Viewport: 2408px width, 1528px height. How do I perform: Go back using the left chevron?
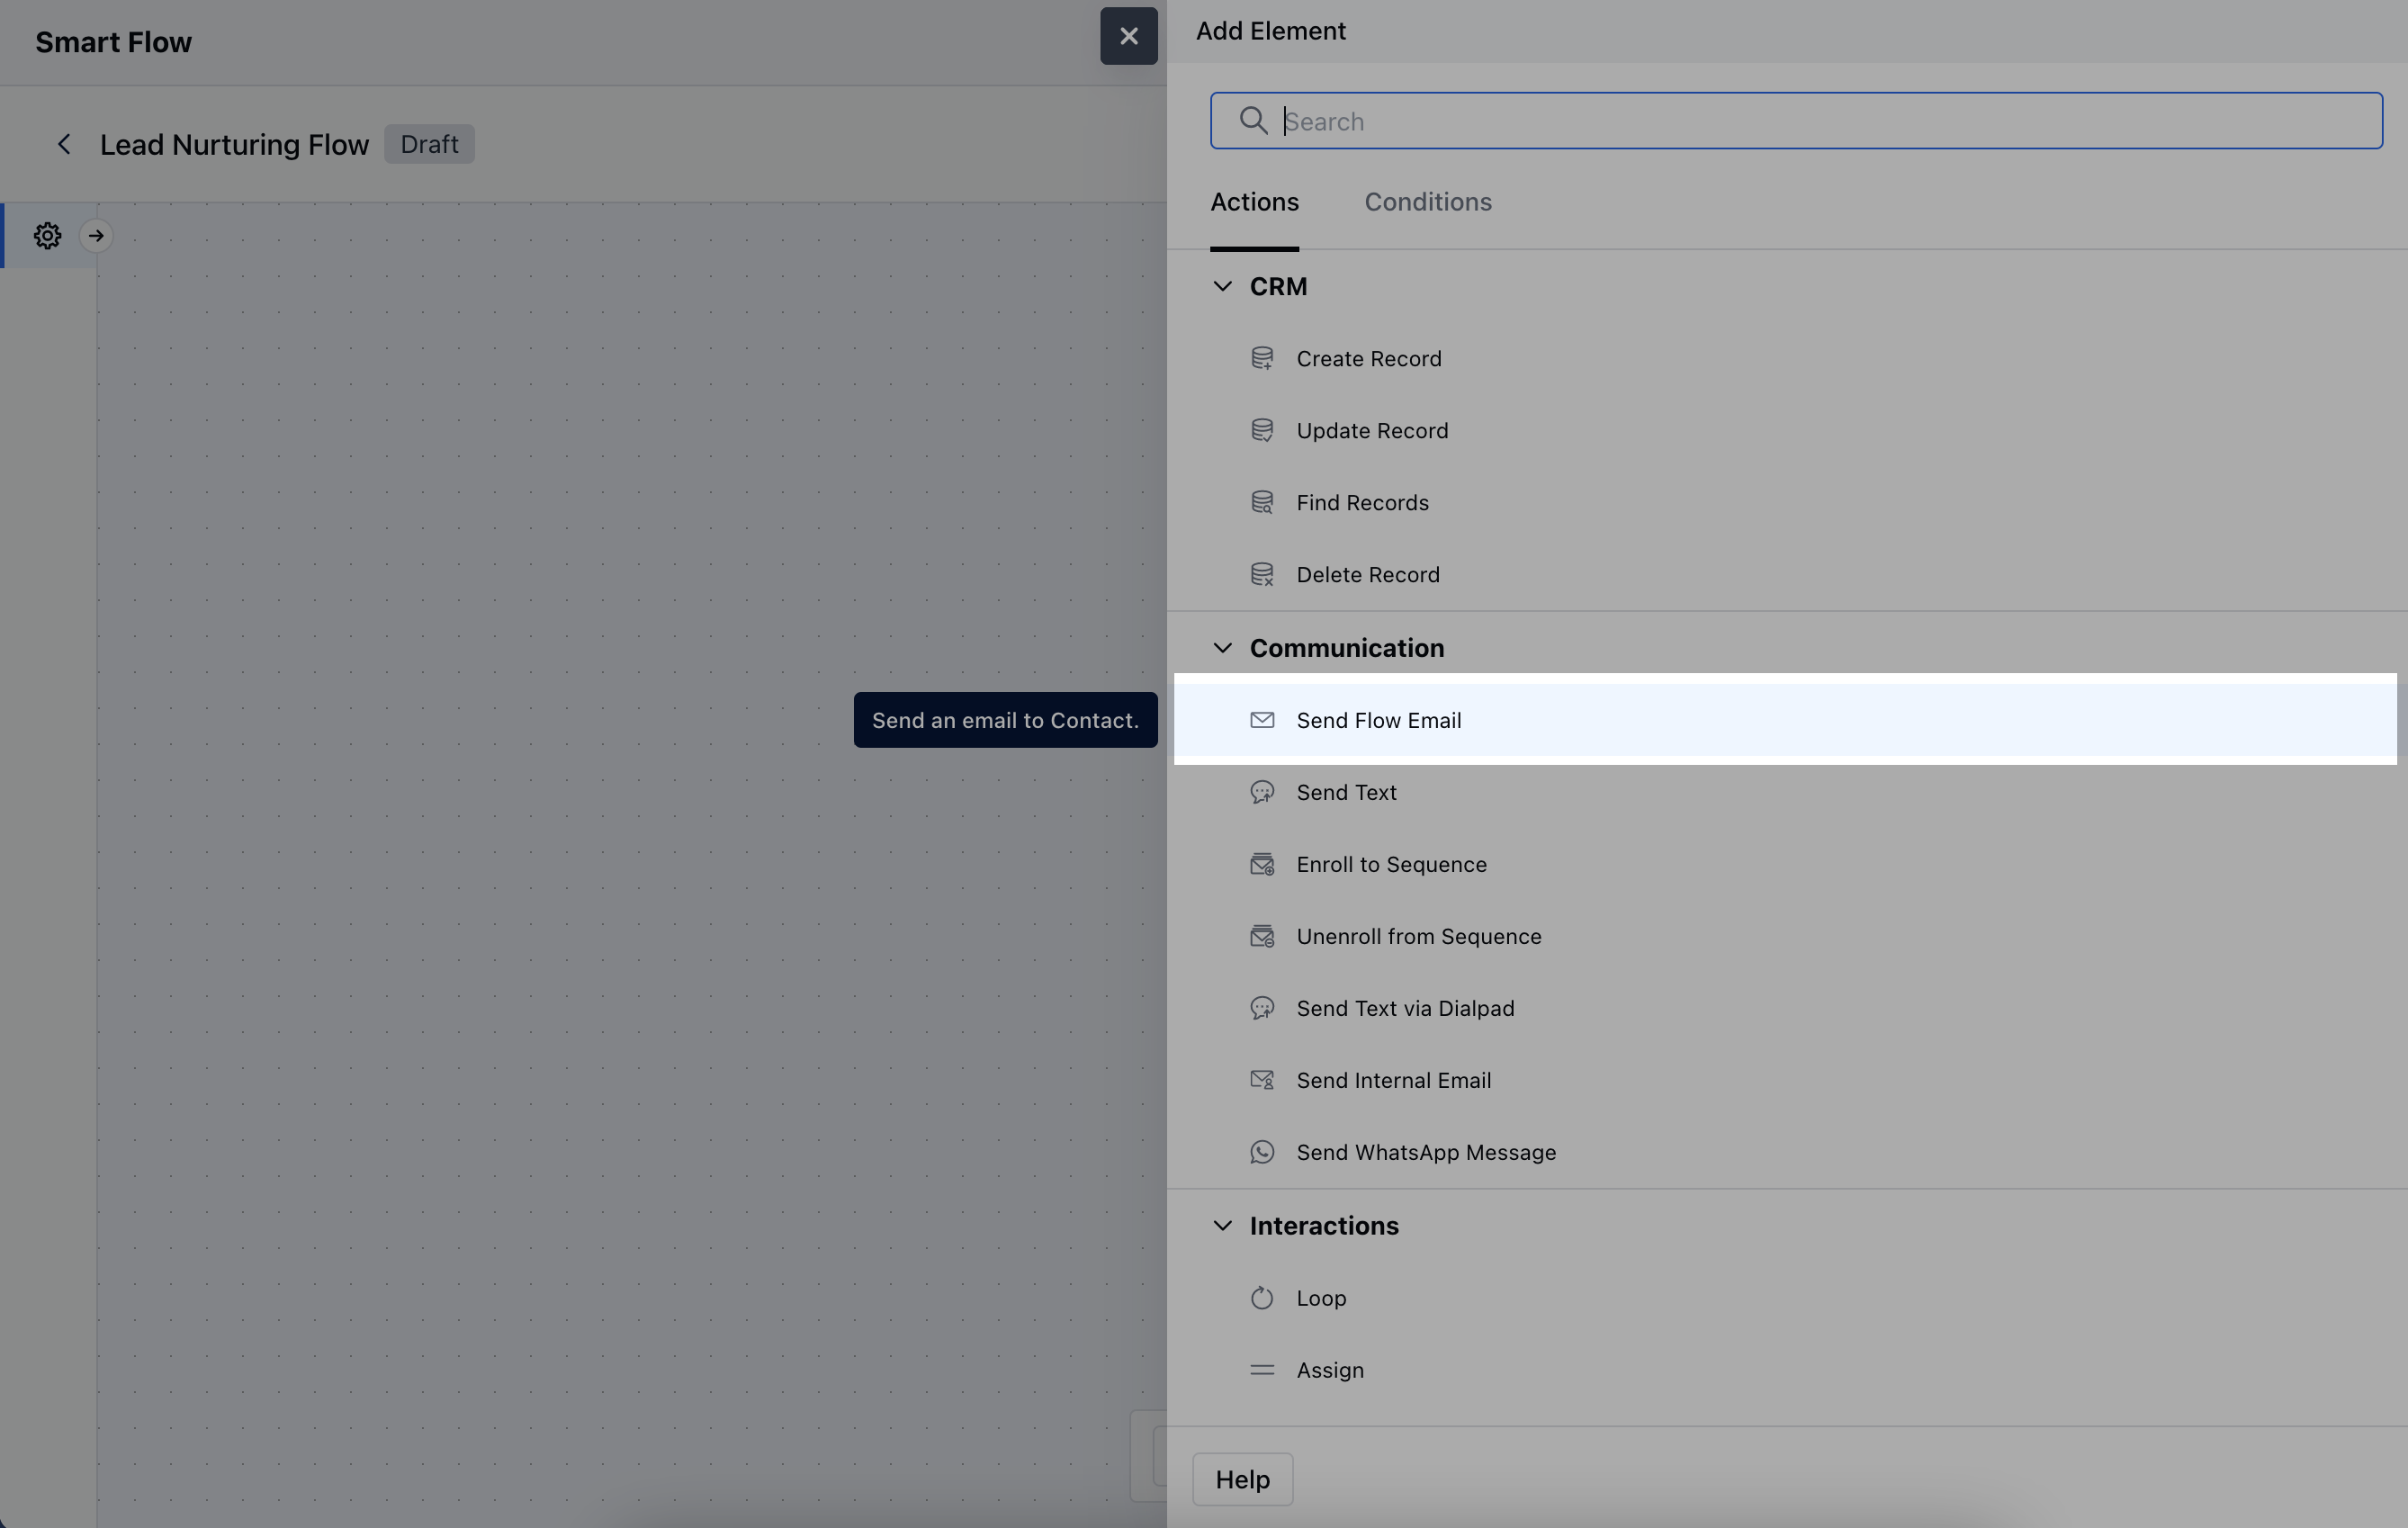[64, 145]
